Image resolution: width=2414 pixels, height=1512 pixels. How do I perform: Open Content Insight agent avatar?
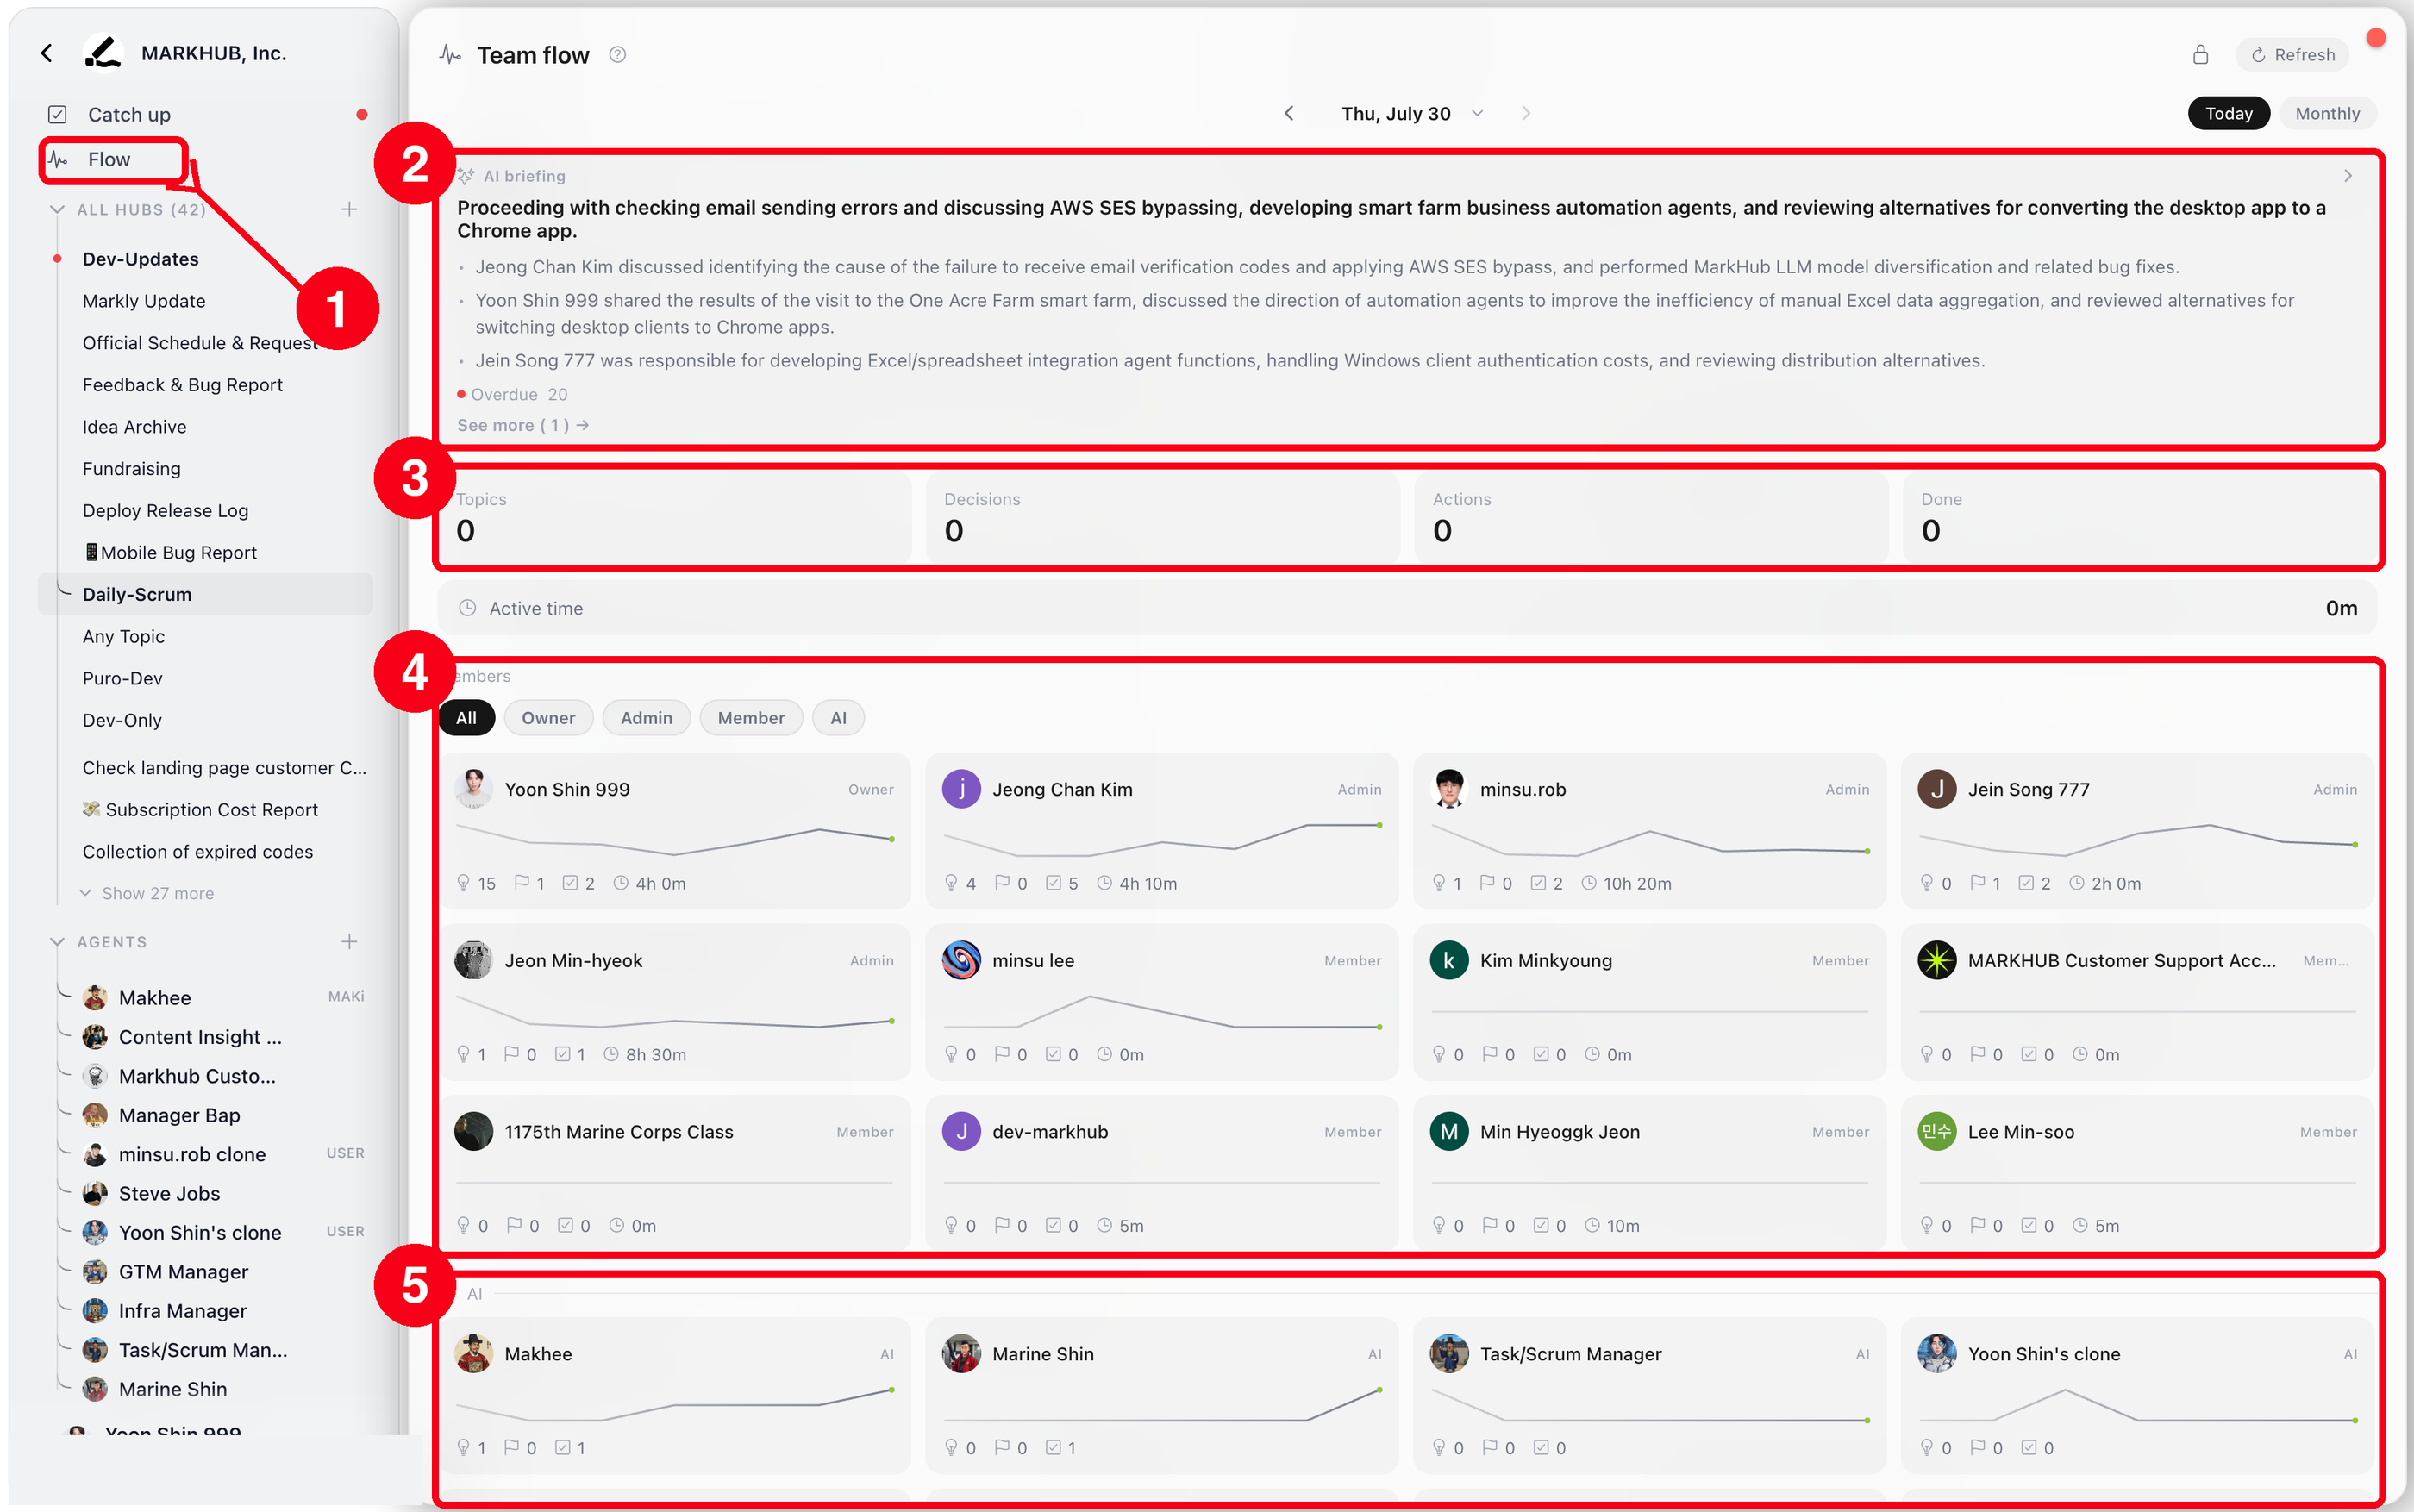(x=95, y=1036)
